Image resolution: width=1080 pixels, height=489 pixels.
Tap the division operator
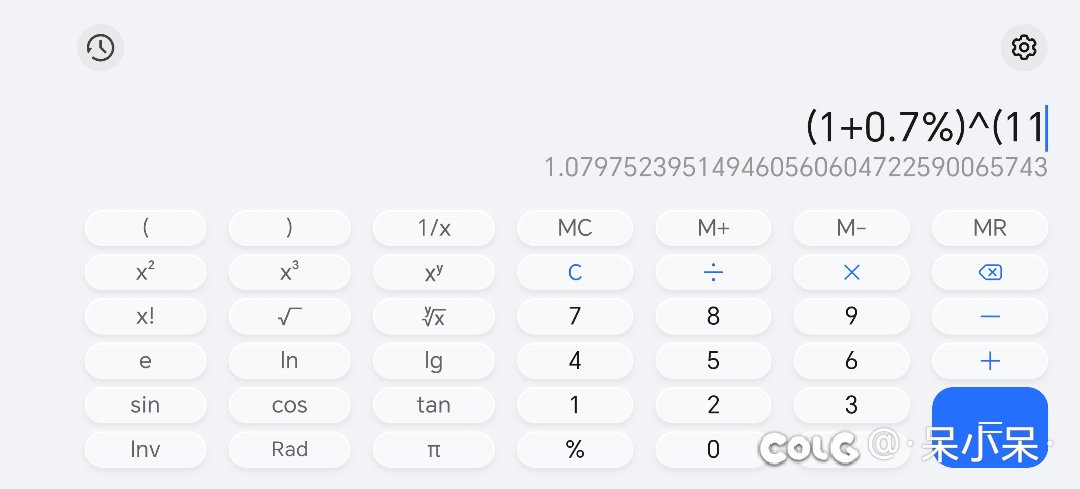(713, 272)
